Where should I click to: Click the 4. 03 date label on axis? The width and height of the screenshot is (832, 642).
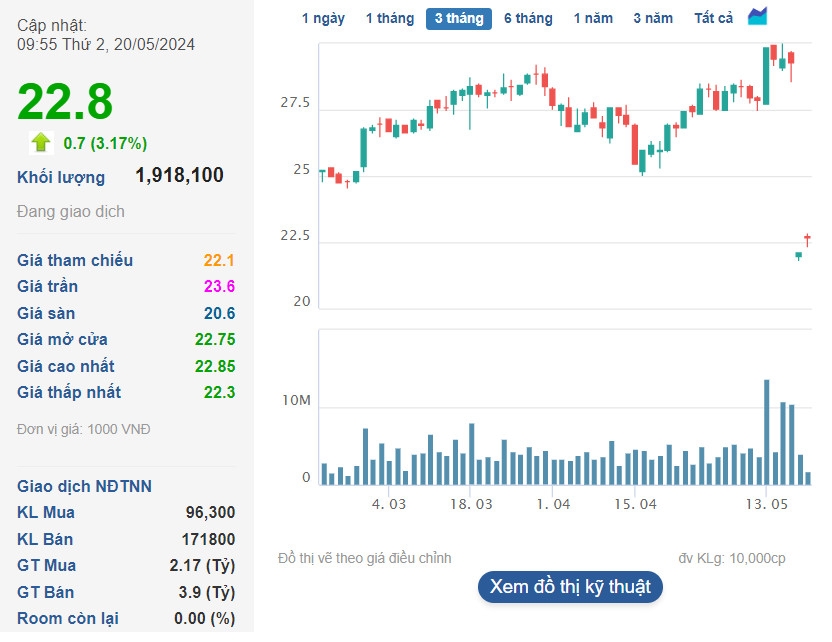389,504
